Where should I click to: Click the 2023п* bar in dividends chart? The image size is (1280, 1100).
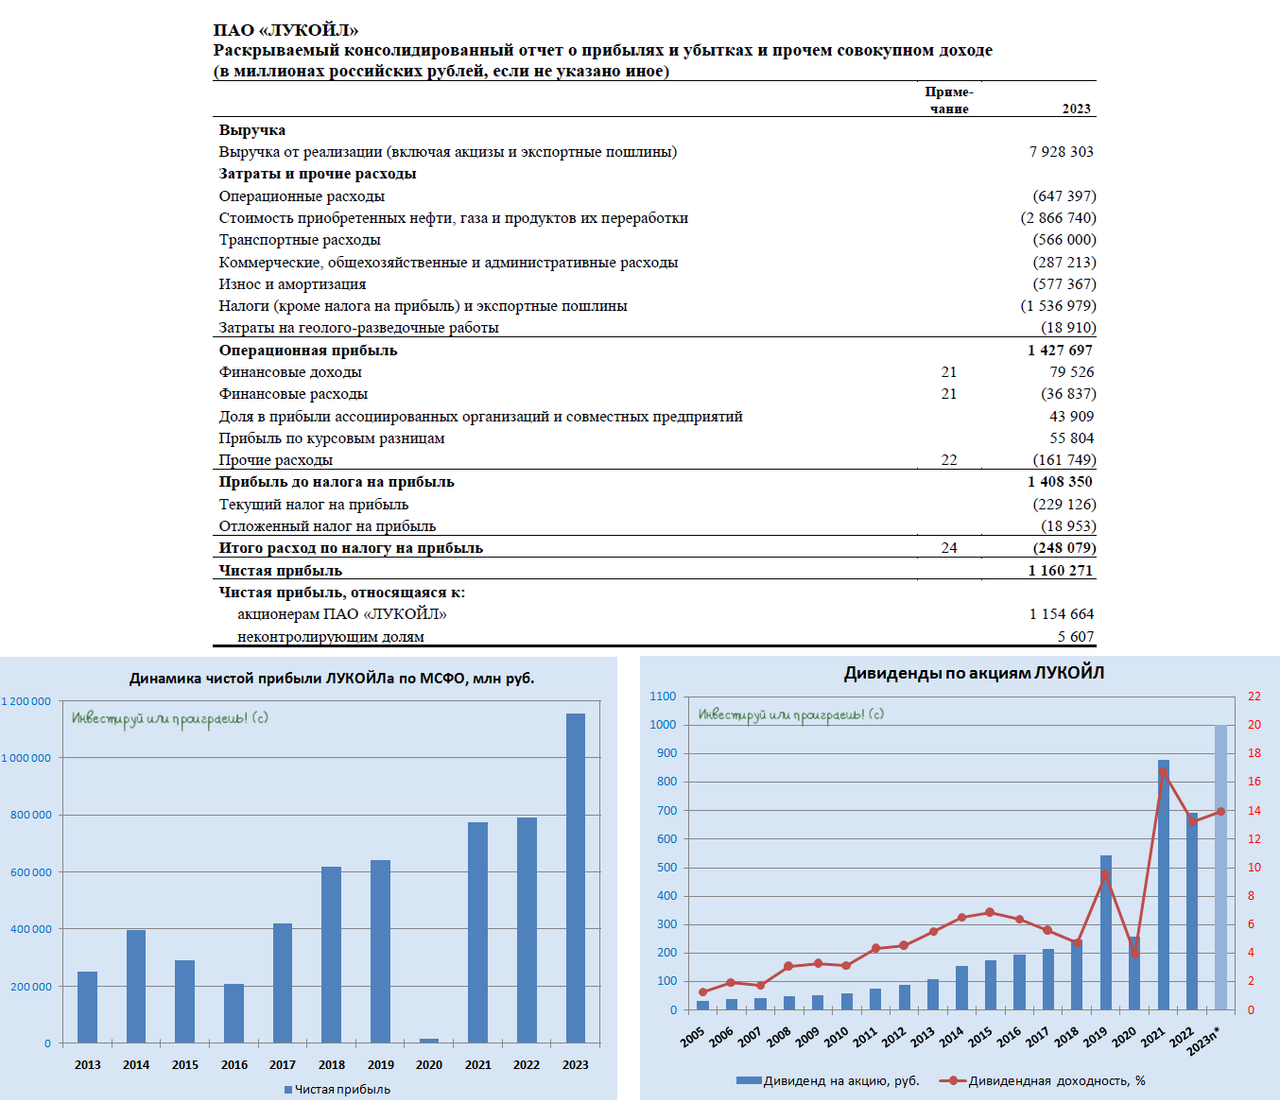point(1220,867)
